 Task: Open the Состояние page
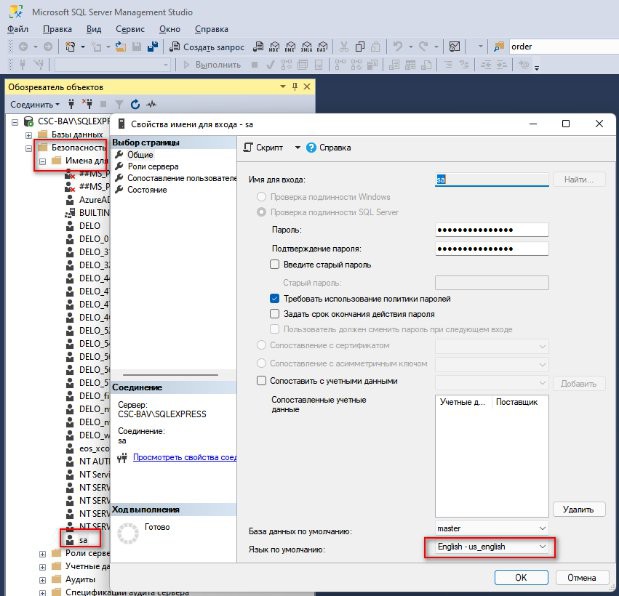147,189
